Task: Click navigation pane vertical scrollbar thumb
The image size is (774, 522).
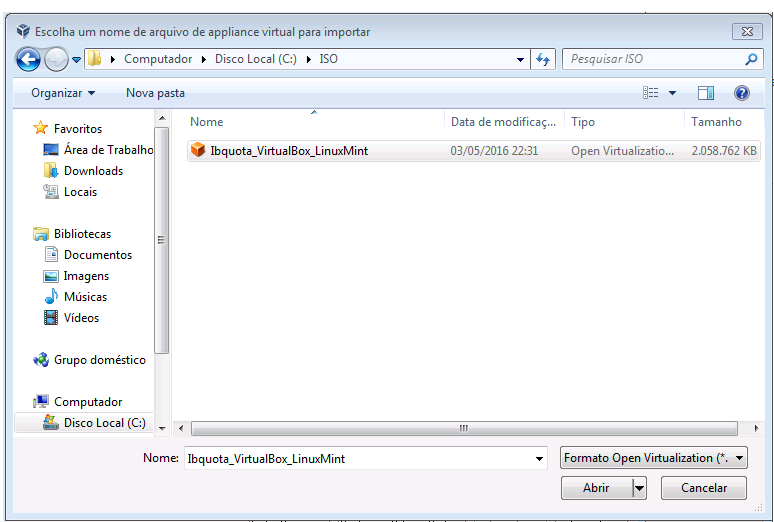Action: click(x=161, y=240)
